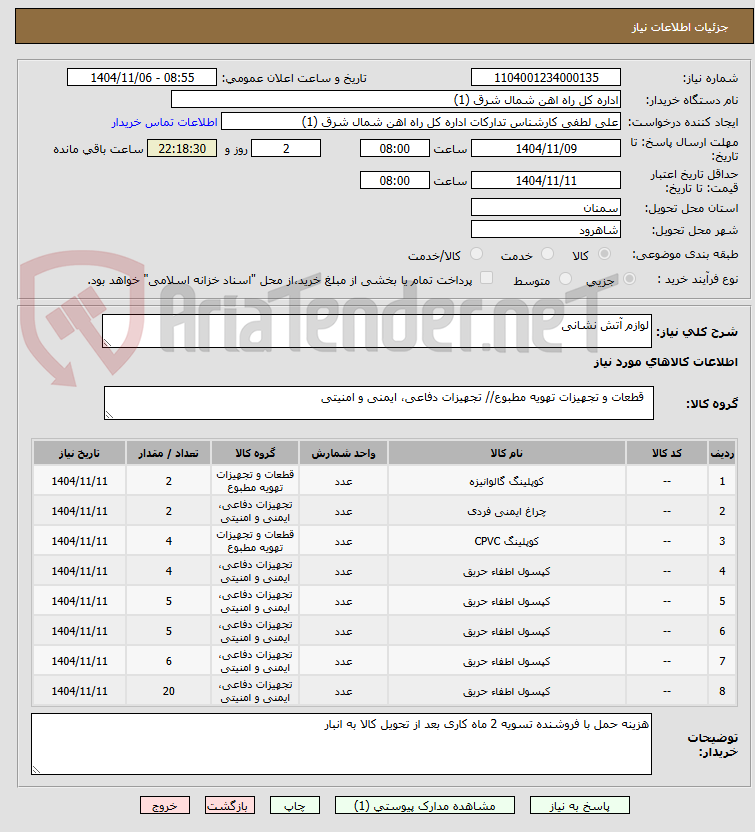Select the خدمت radio button
Screen dimensions: 755x832
pos(547,254)
